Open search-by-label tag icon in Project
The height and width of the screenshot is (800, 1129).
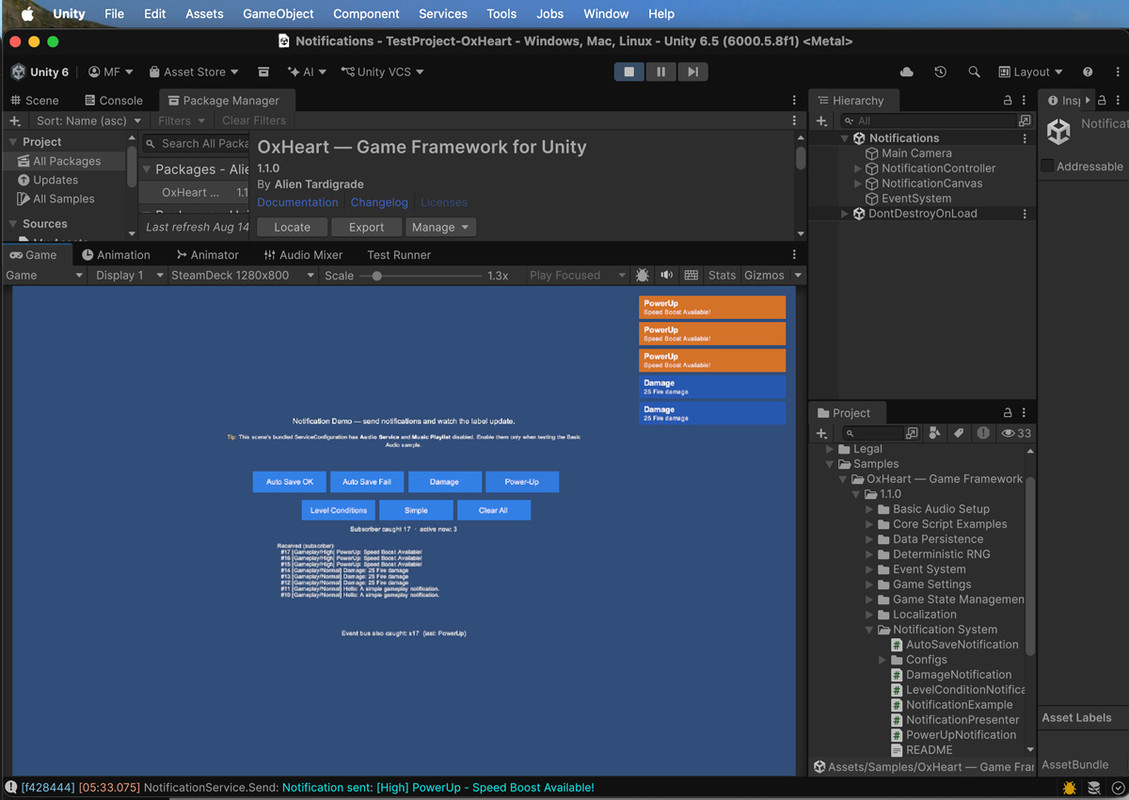[958, 433]
